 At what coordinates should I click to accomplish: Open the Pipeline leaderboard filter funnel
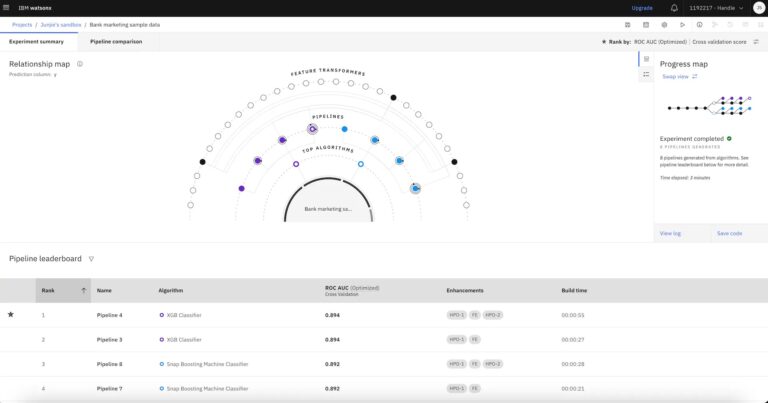pyautogui.click(x=91, y=259)
